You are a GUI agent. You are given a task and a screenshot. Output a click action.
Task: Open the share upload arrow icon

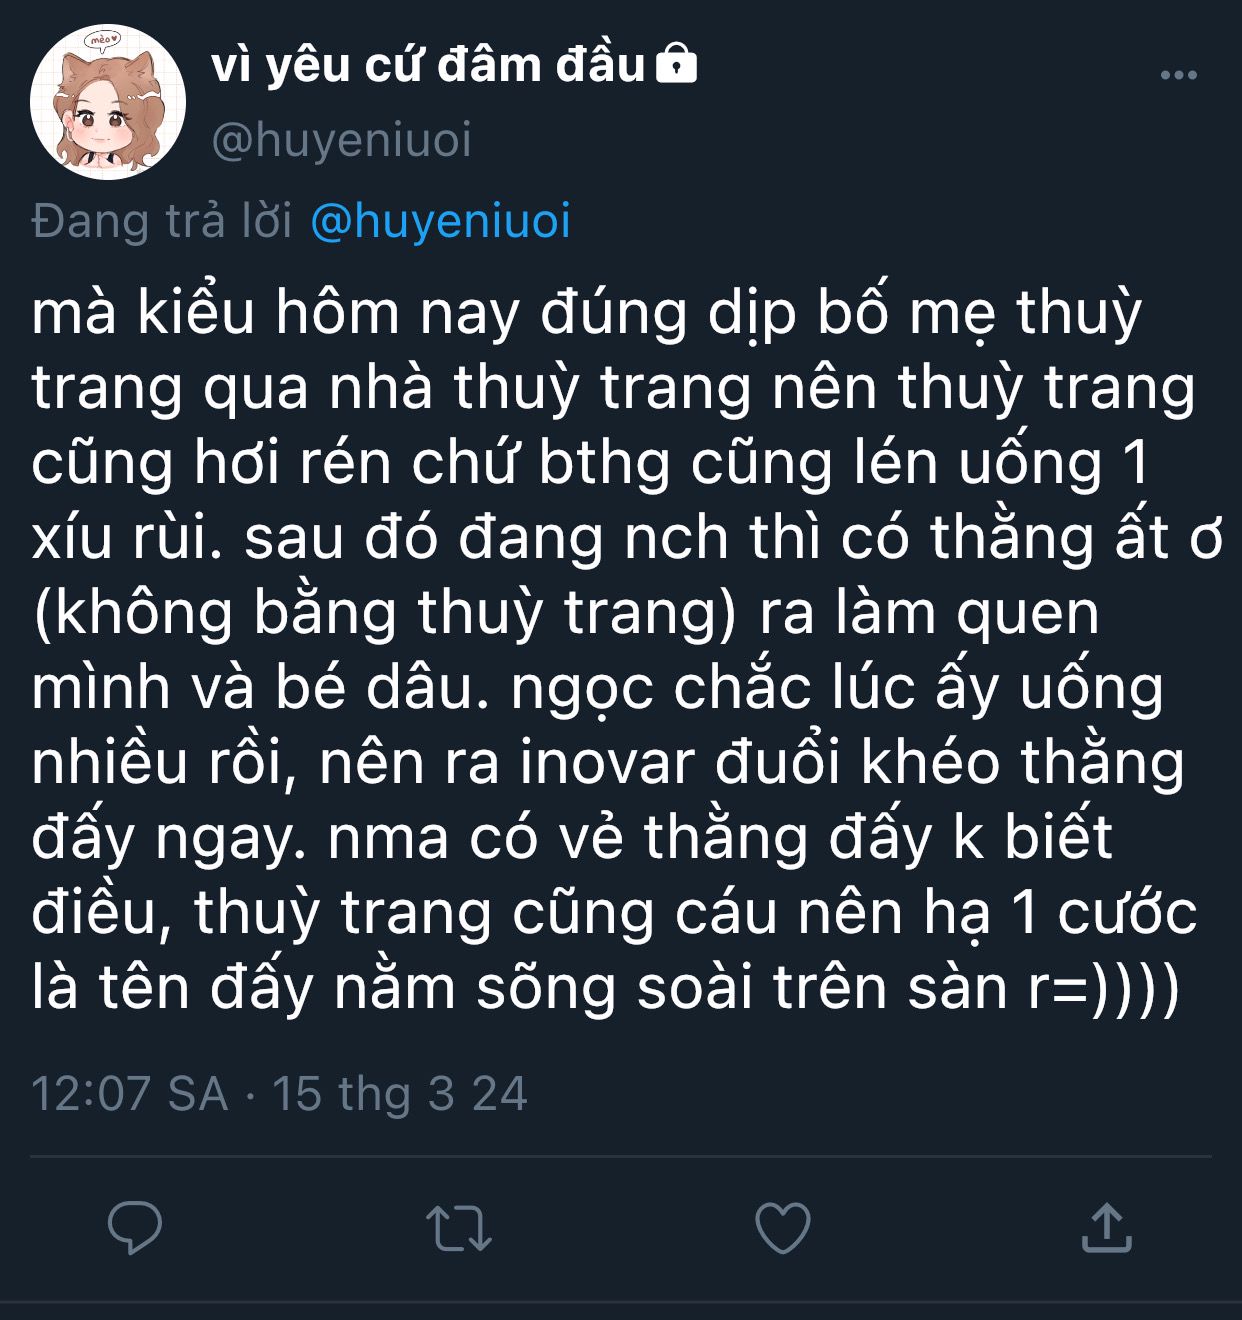[x=1106, y=1228]
